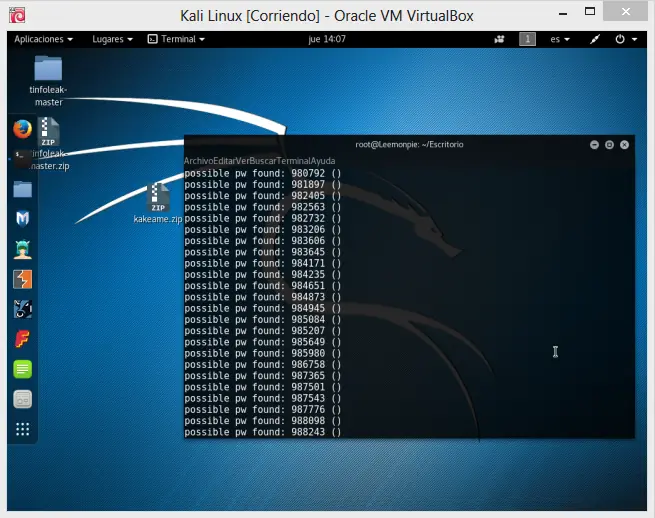Launch Faraday from the dock
655x518 pixels.
pos(22,339)
